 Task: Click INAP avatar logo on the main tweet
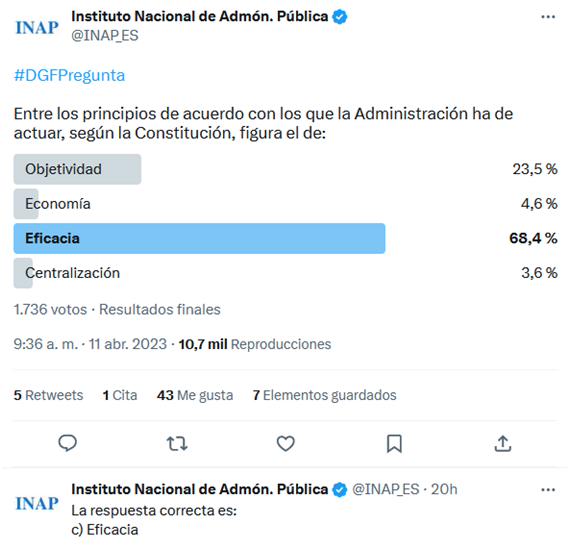click(x=37, y=28)
